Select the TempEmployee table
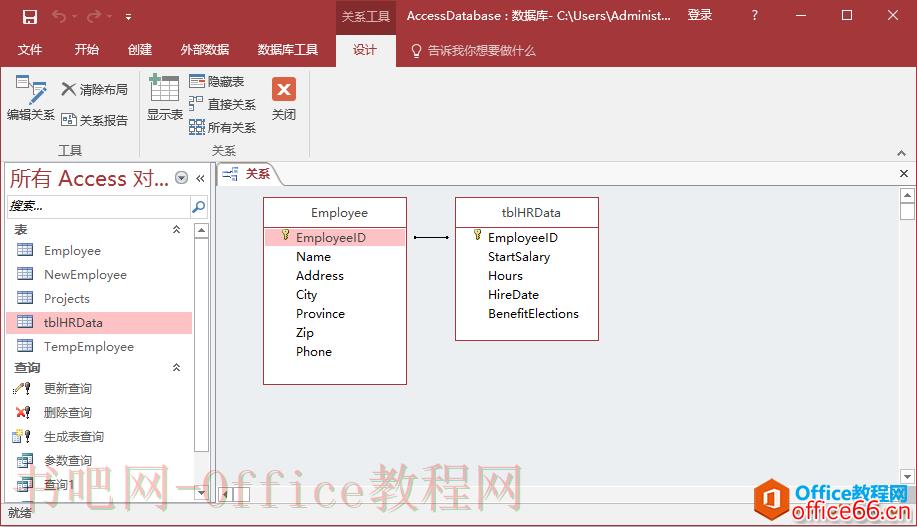917x527 pixels. (x=99, y=346)
